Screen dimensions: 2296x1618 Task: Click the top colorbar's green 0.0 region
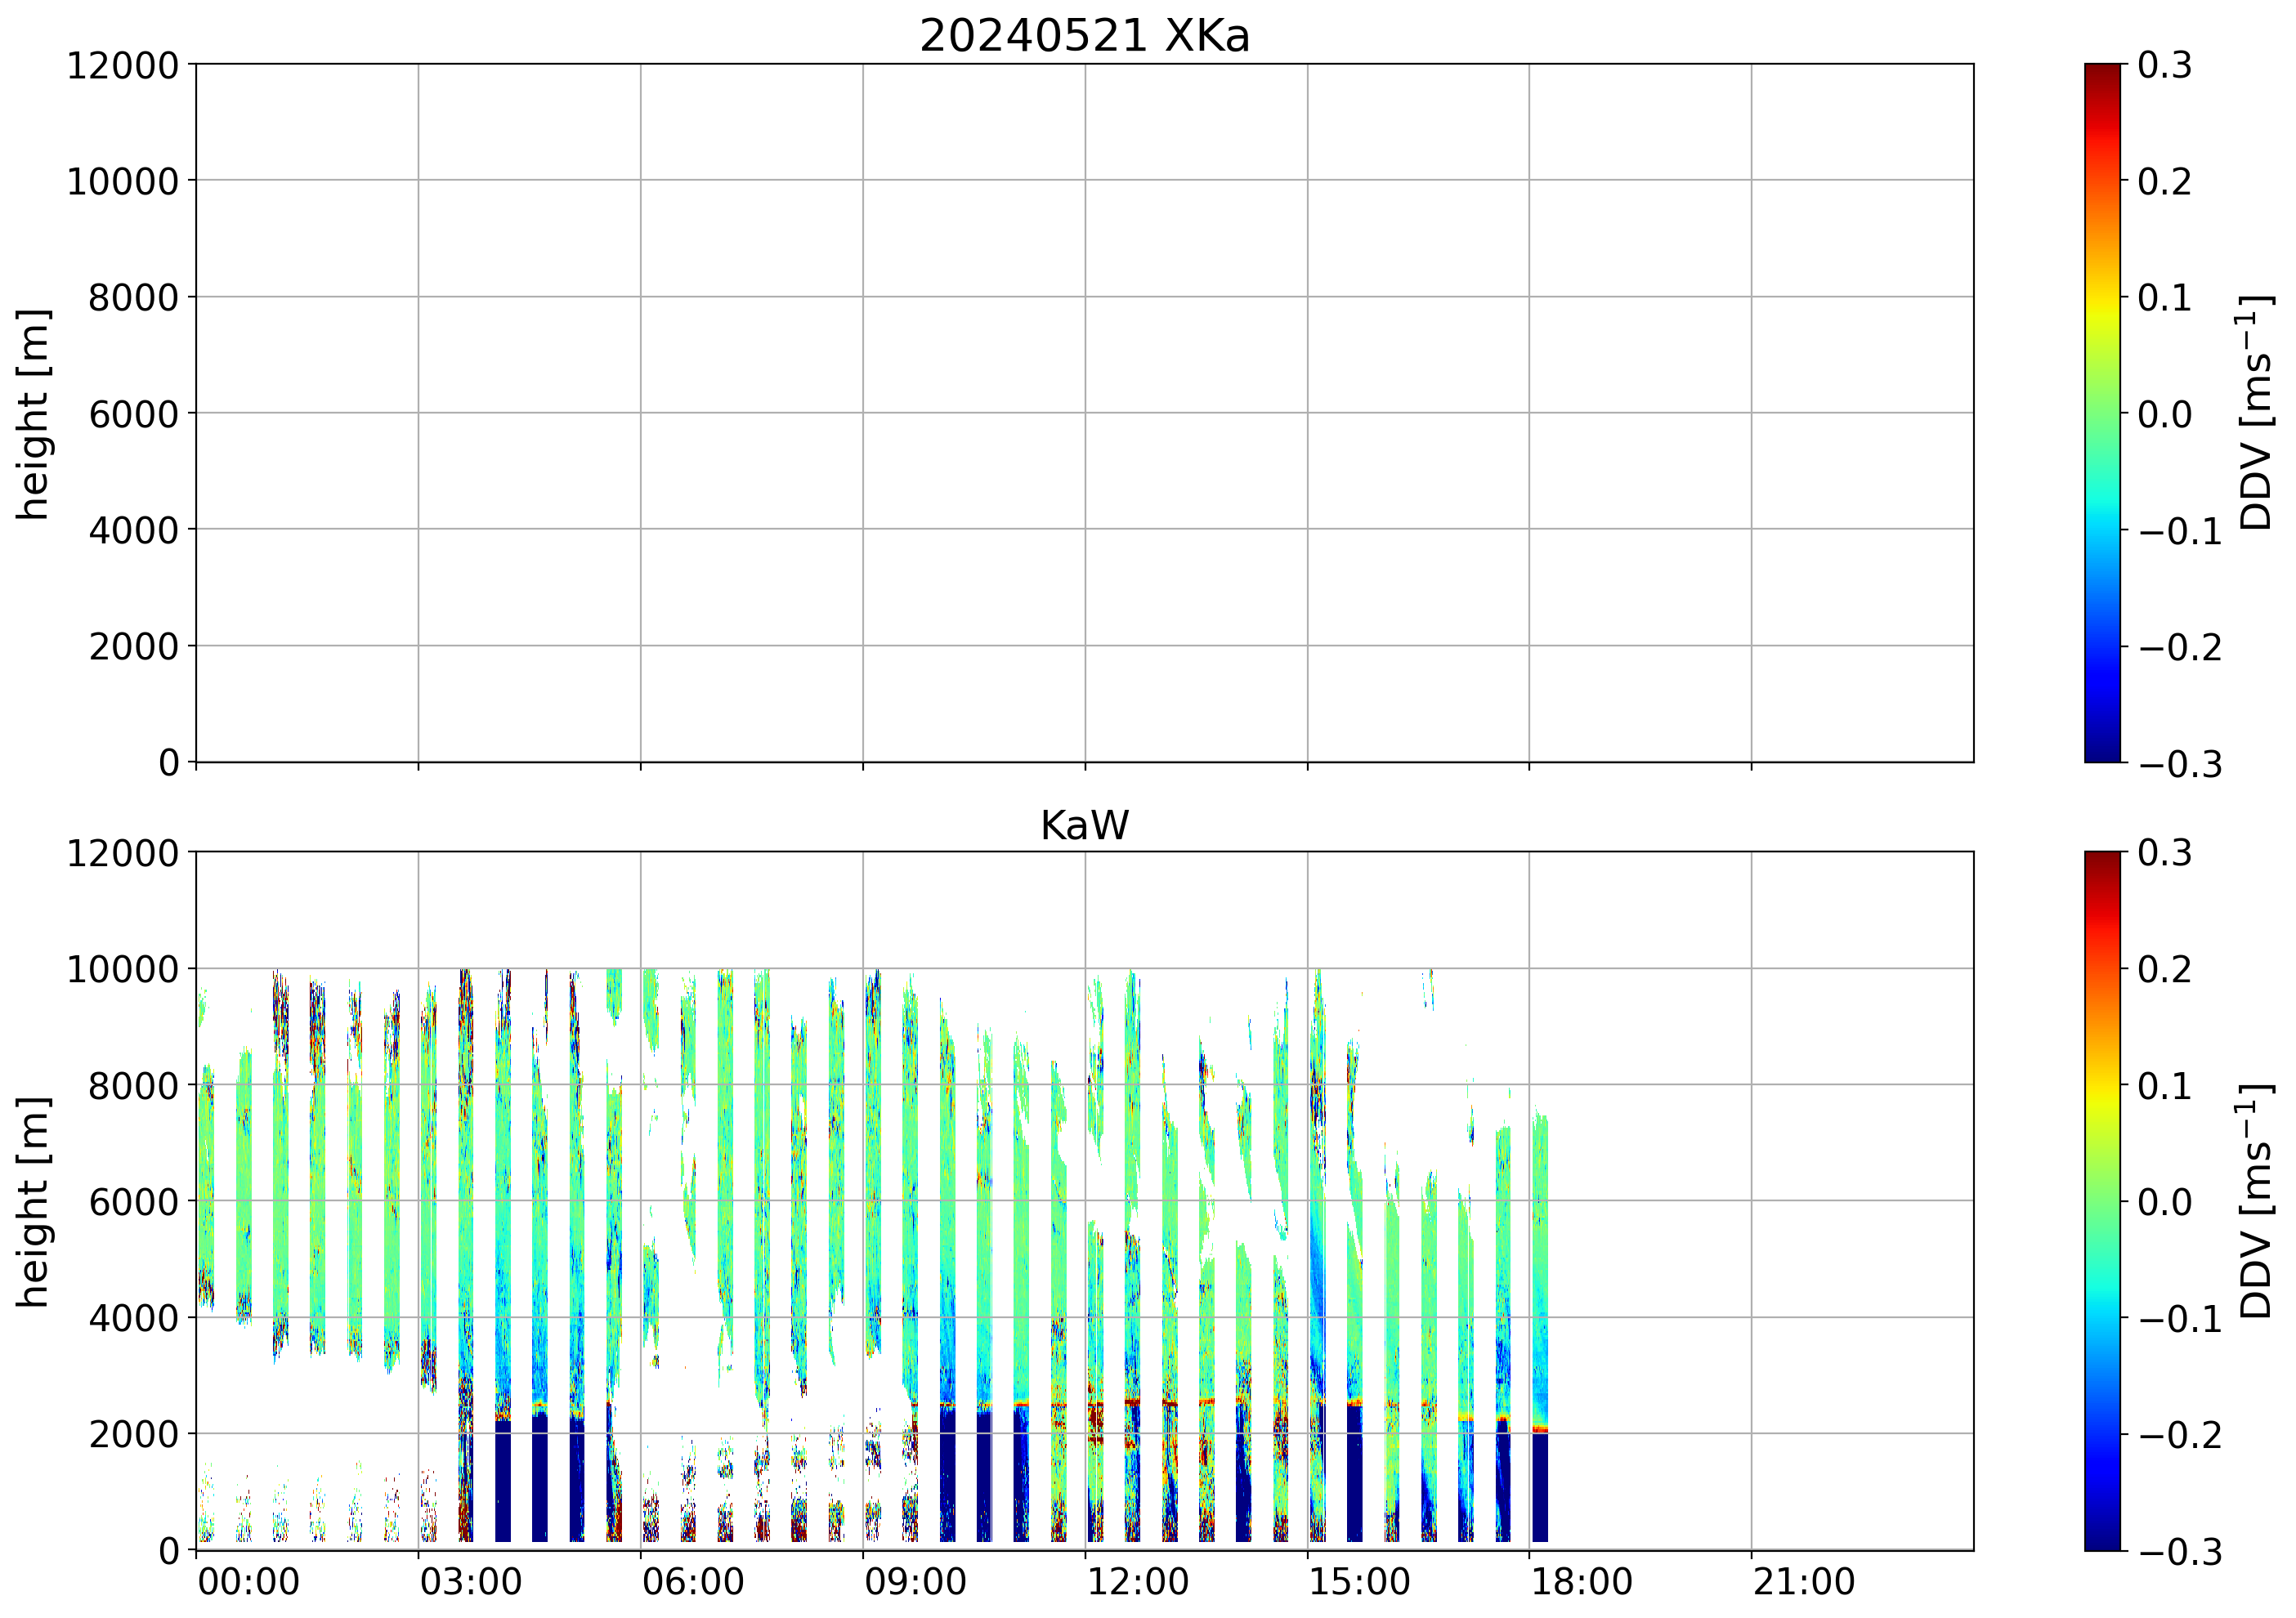pyautogui.click(x=2102, y=413)
